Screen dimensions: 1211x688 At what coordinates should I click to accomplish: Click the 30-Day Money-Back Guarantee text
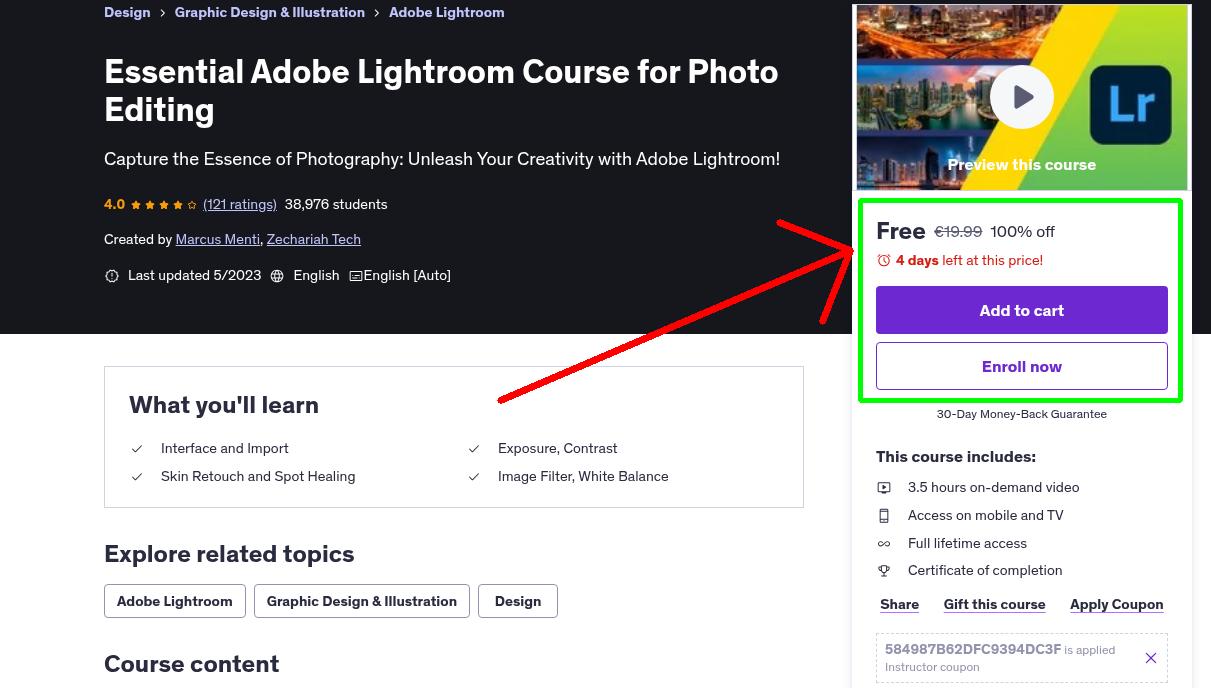(1022, 414)
